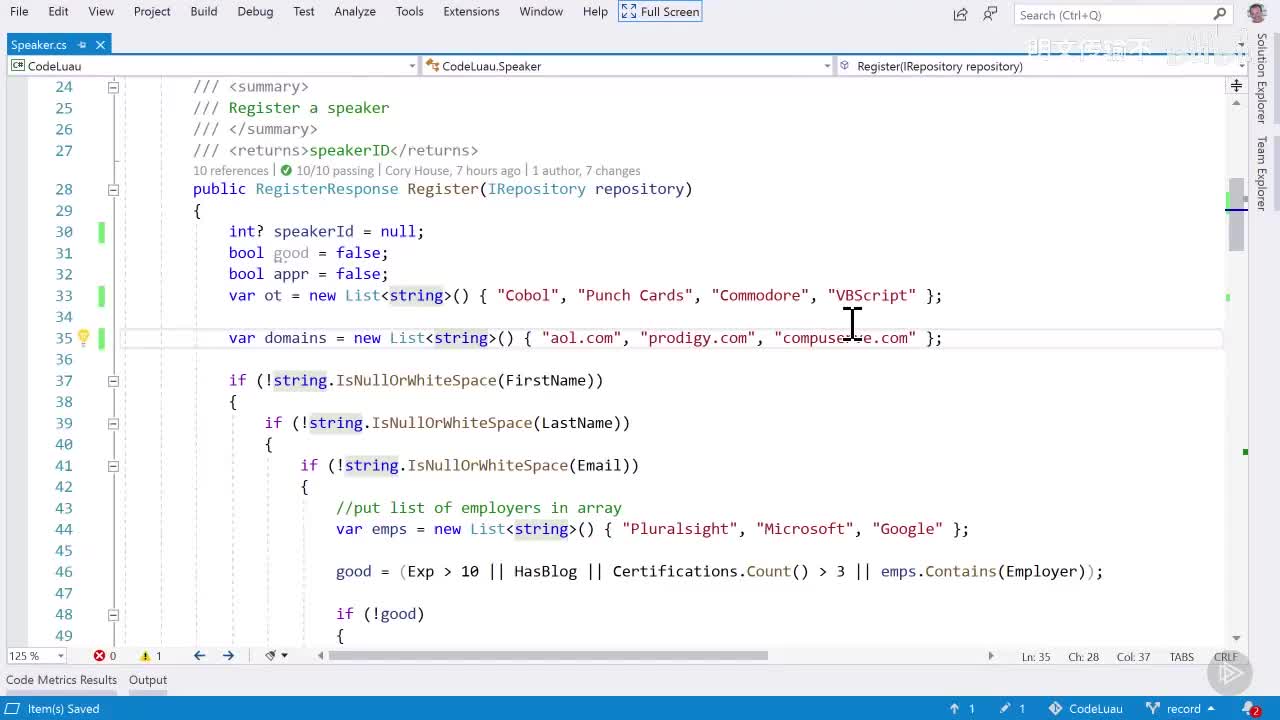1280x720 pixels.
Task: Click the 10 references CodeLens link
Action: point(230,171)
